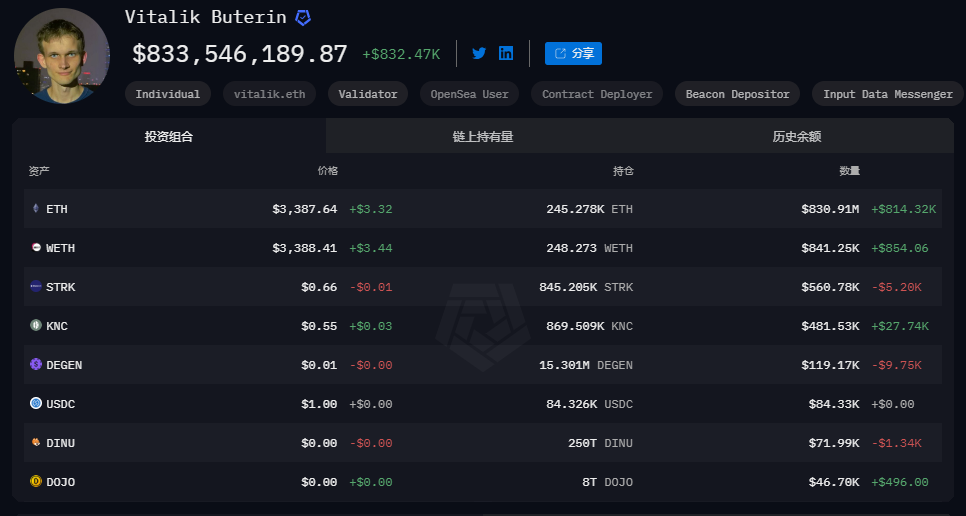Click the DINU token icon
Screen dimensions: 966x516
[x=36, y=442]
